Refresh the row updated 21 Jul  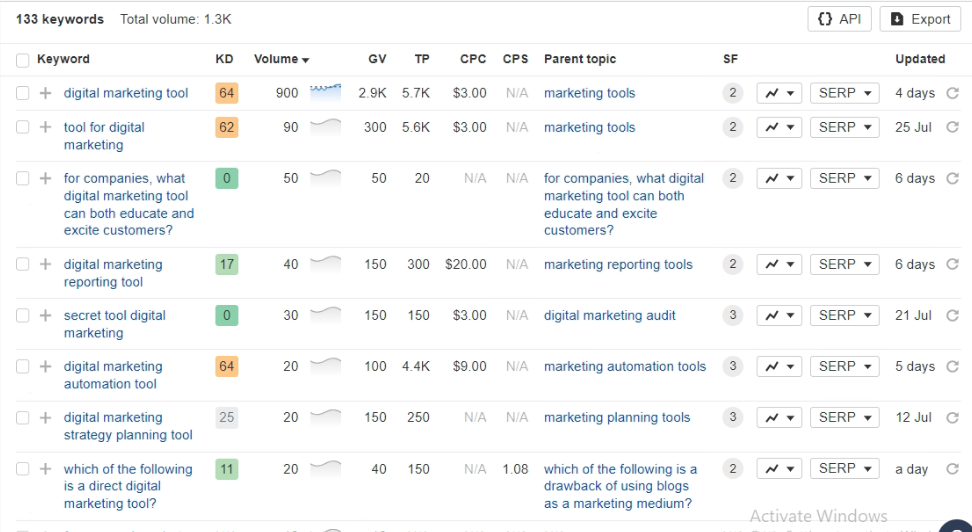tap(952, 316)
